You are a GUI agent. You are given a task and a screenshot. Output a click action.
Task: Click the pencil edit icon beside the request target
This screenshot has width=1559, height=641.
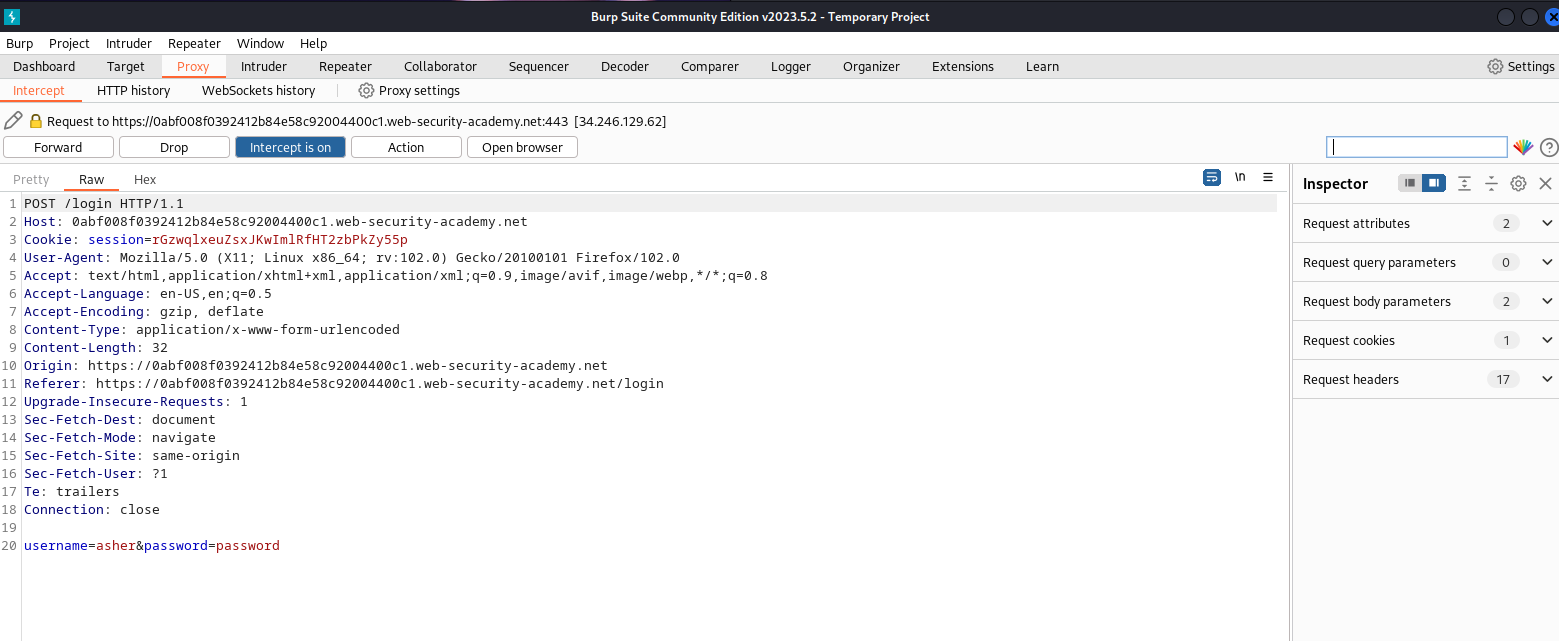pos(13,121)
